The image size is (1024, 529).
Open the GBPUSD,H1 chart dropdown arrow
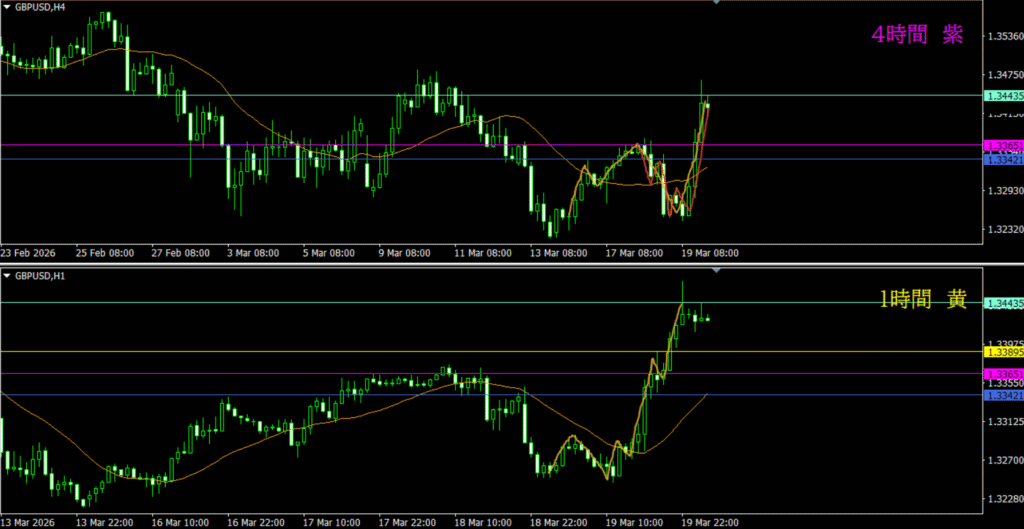[x=7, y=275]
